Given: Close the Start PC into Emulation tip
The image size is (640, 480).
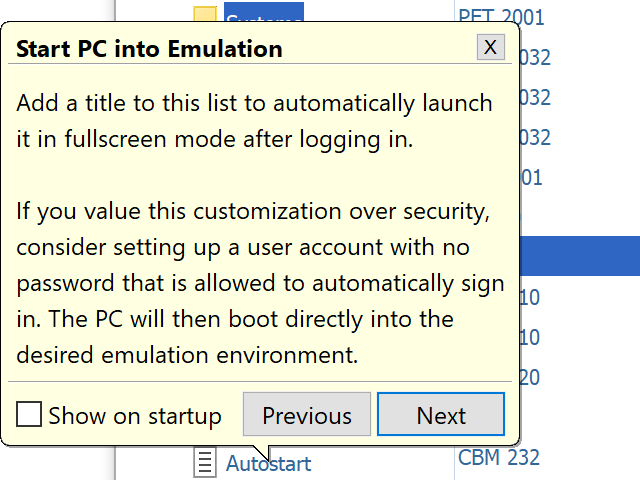Looking at the screenshot, I should click(490, 46).
